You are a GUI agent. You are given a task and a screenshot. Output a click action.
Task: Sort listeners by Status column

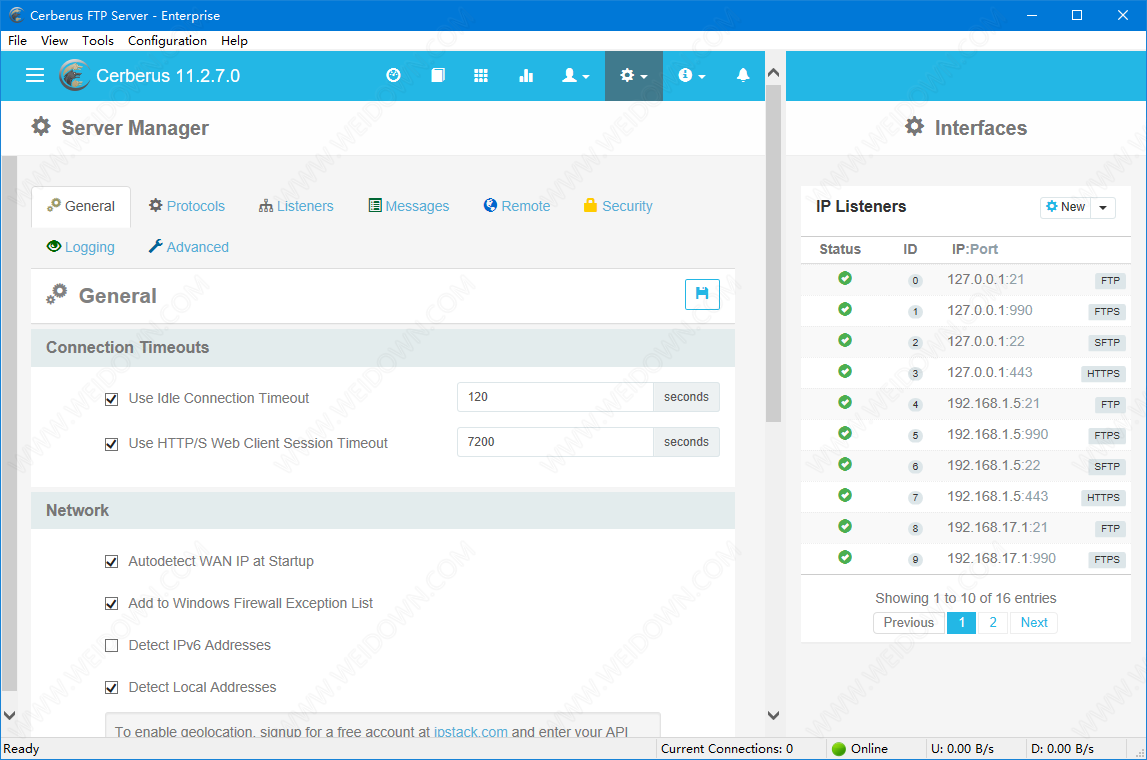click(x=840, y=249)
